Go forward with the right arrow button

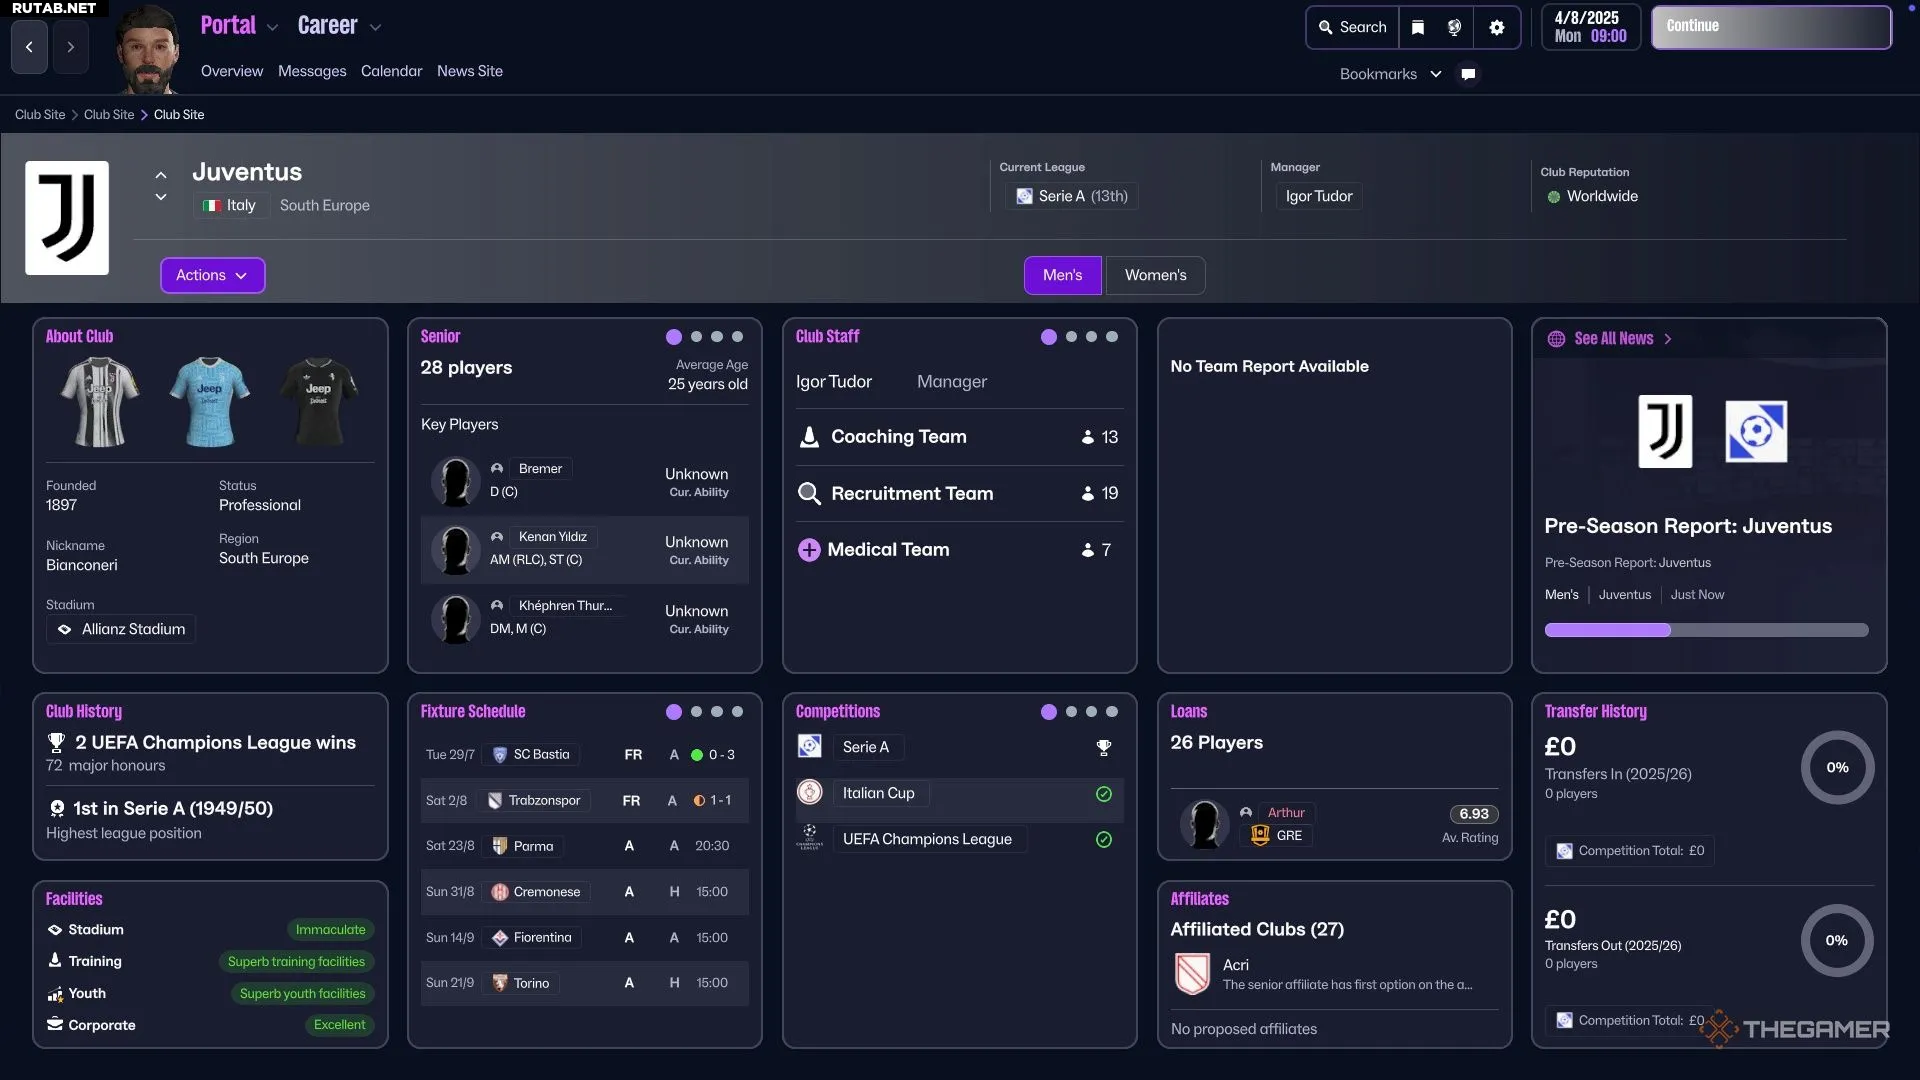pos(70,47)
